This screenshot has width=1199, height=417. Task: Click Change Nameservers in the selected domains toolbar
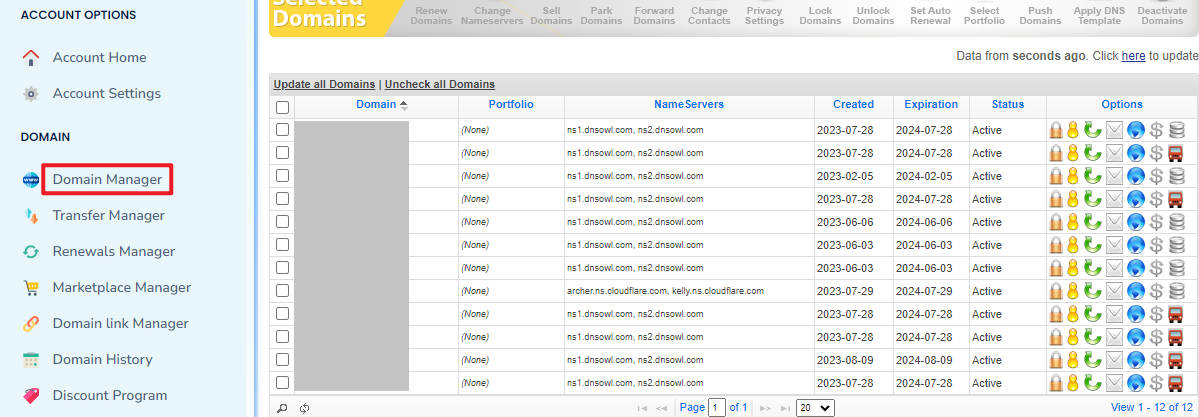pos(492,15)
